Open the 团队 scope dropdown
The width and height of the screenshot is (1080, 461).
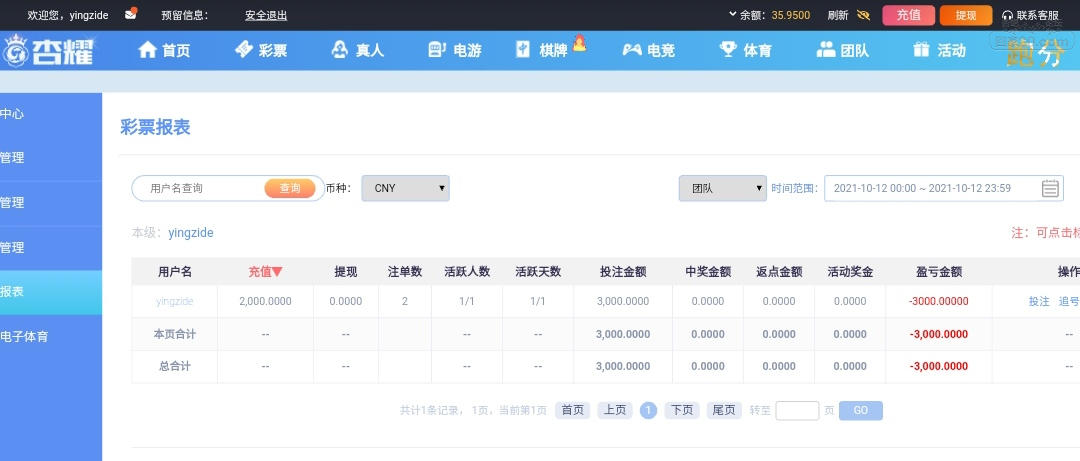[723, 188]
